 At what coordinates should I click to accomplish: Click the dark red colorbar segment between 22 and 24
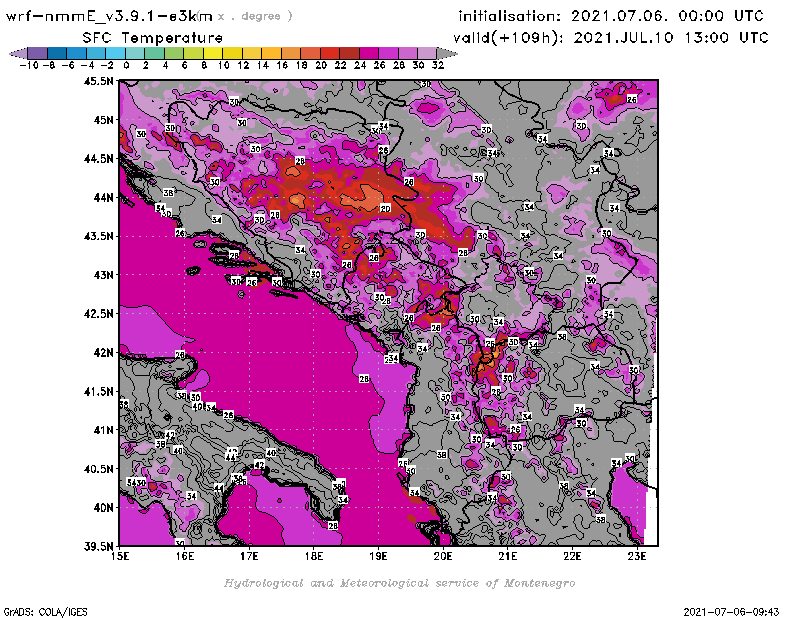(x=349, y=53)
